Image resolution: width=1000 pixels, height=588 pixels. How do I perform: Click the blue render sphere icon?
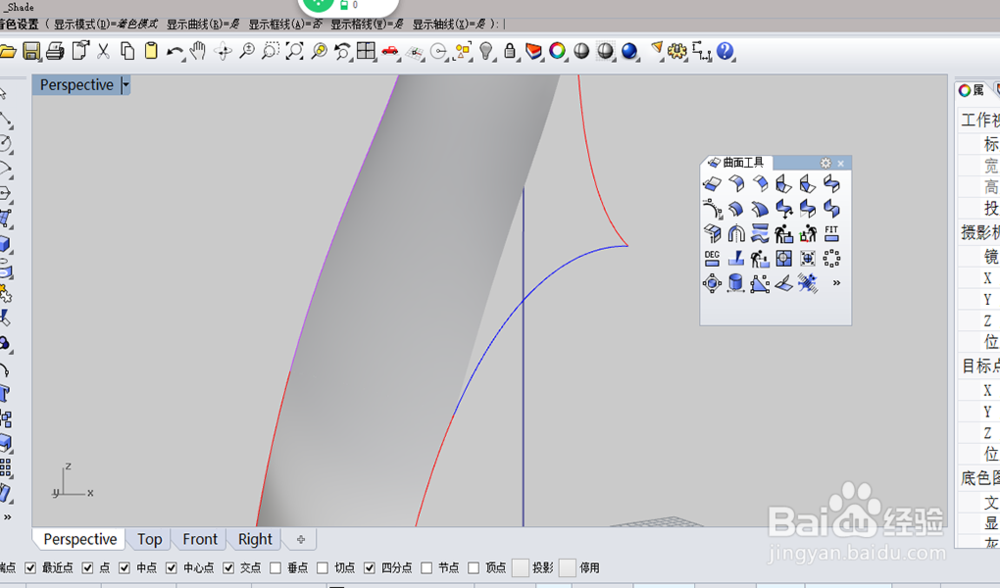pyautogui.click(x=629, y=51)
